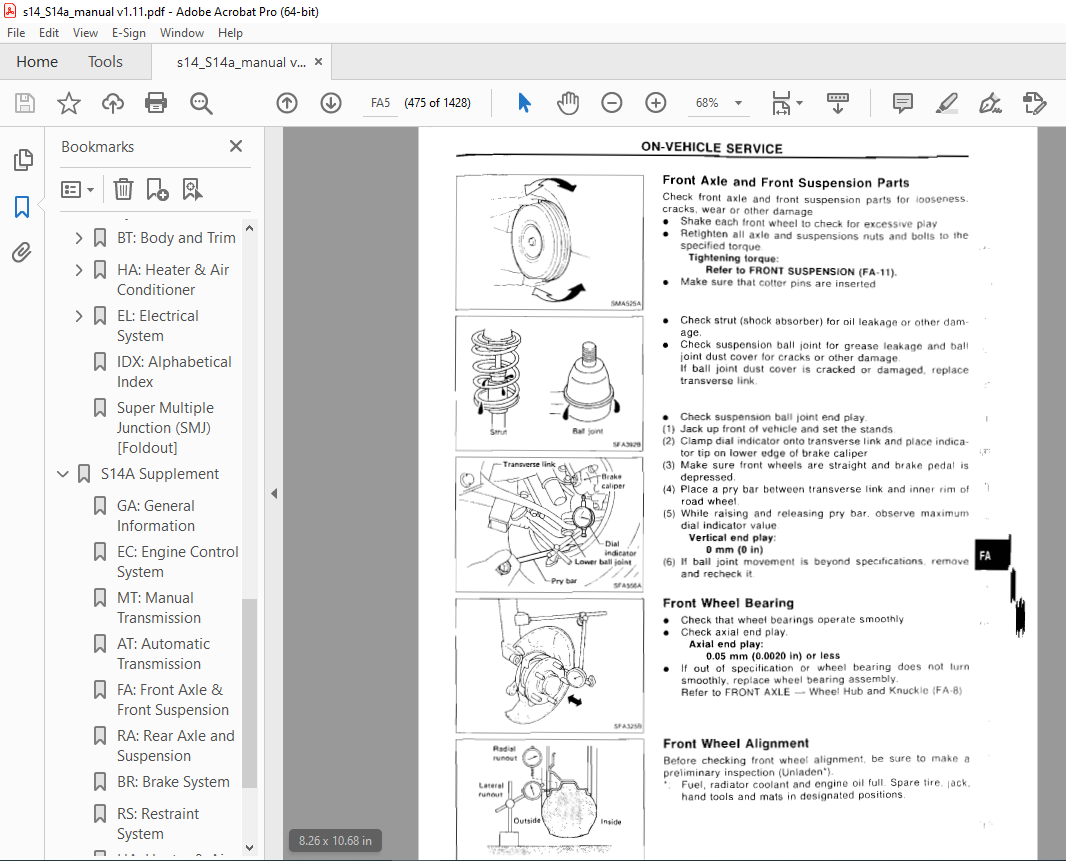
Task: Go to next page arrow
Action: pos(331,103)
